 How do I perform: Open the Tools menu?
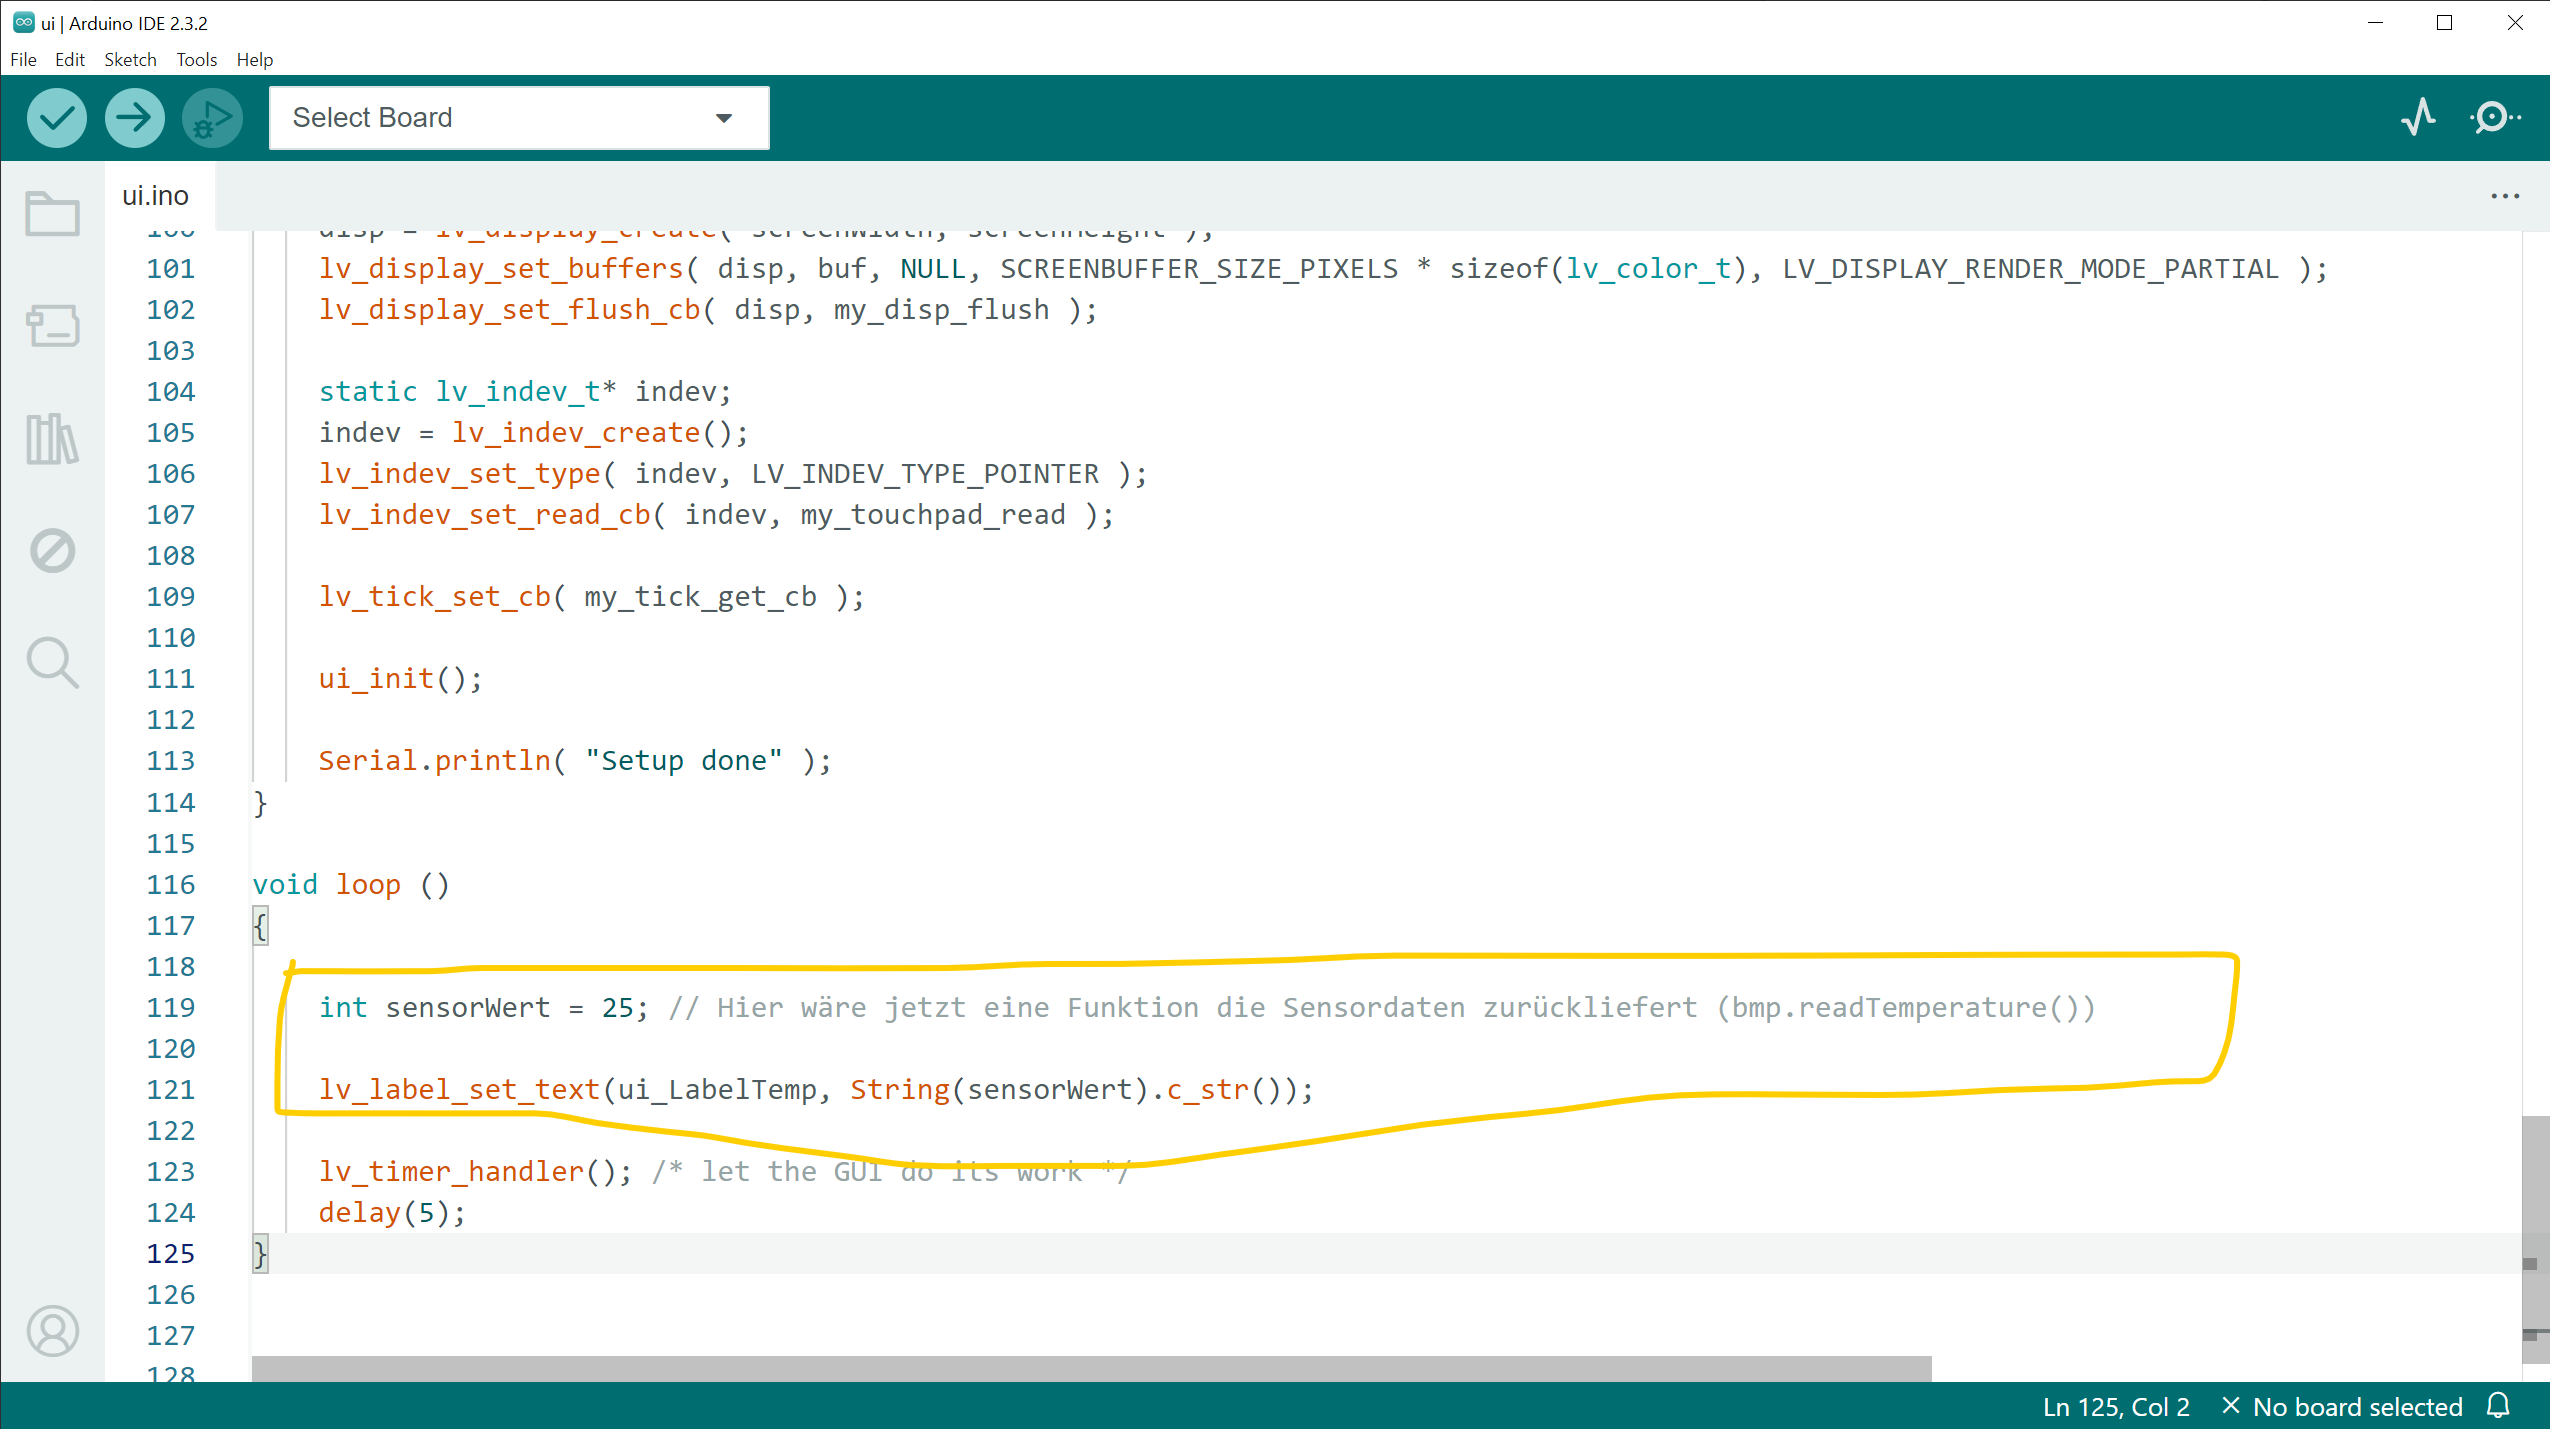(196, 59)
